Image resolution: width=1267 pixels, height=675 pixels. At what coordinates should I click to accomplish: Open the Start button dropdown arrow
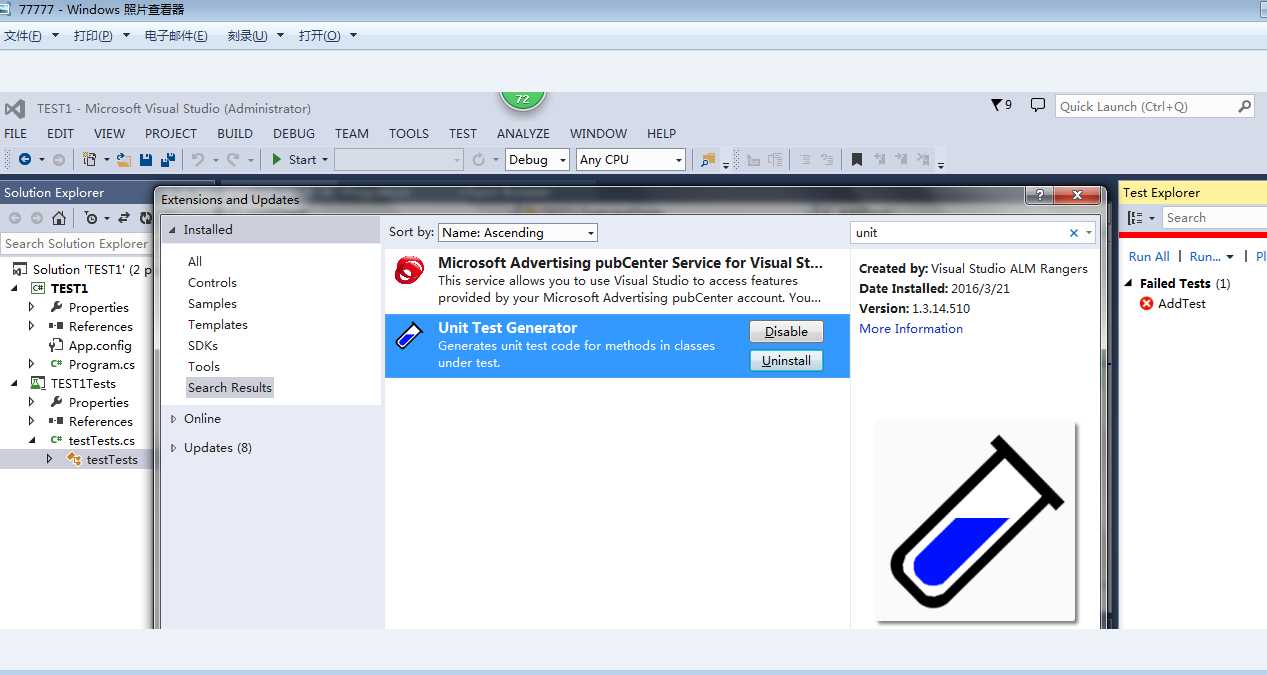[325, 160]
